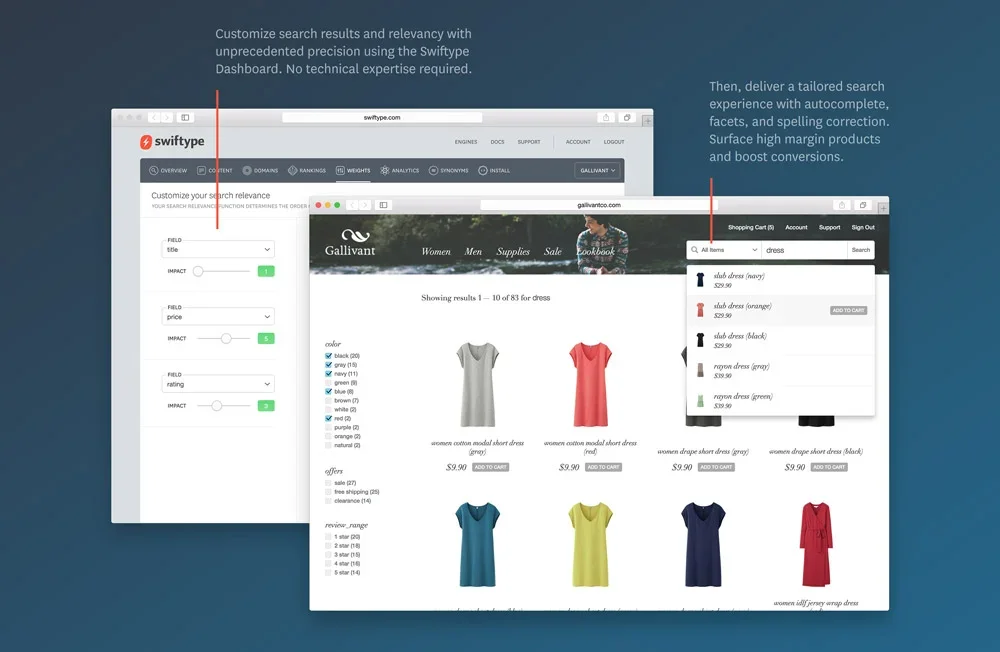Open the red wrap dress product thumbnail
The height and width of the screenshot is (652, 1000).
[816, 545]
